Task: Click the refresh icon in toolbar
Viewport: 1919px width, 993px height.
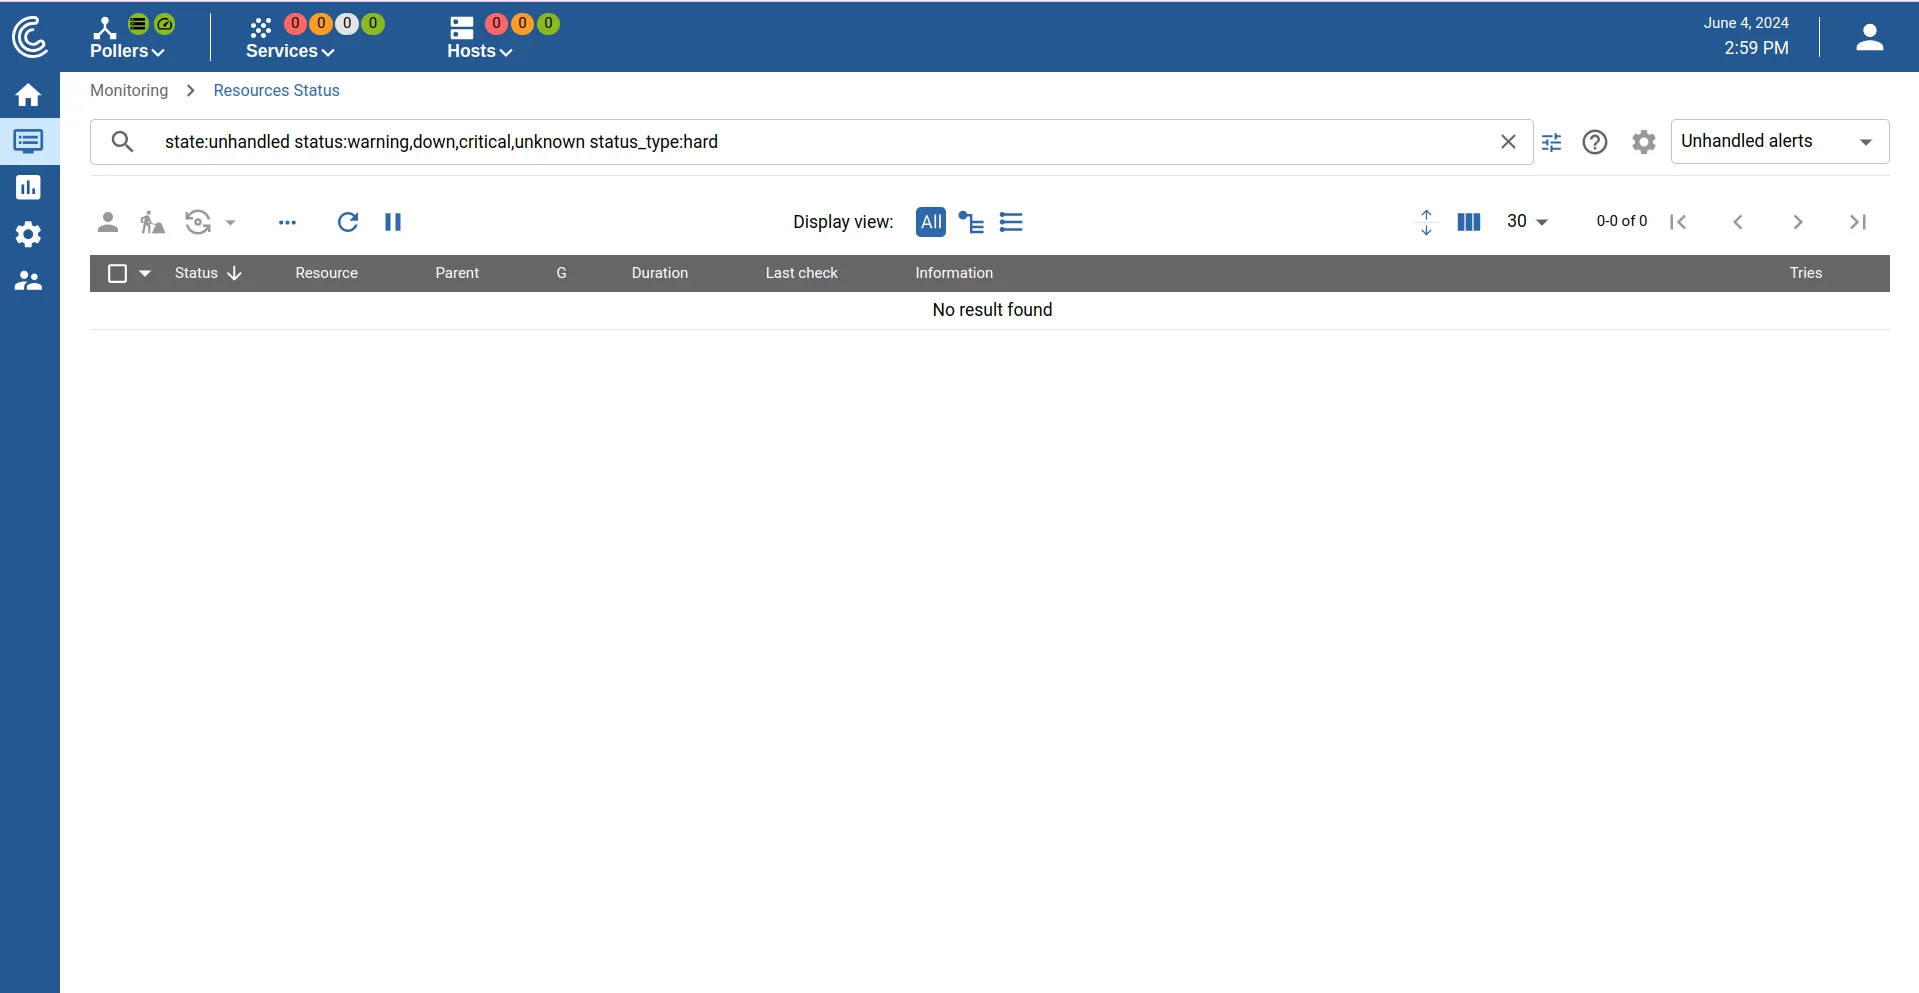Action: (x=347, y=222)
